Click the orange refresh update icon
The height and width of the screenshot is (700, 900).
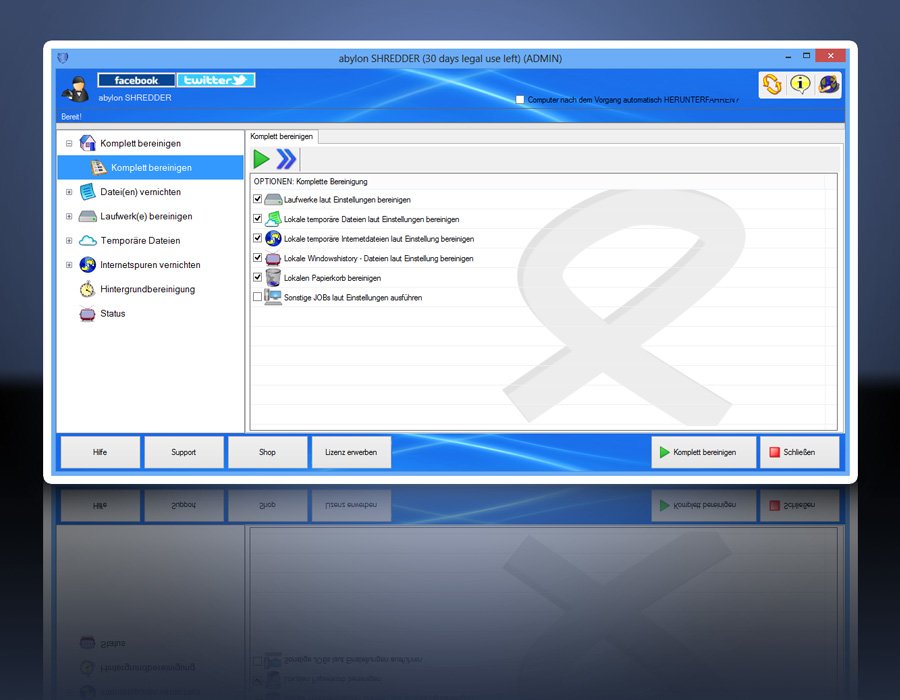pos(772,85)
